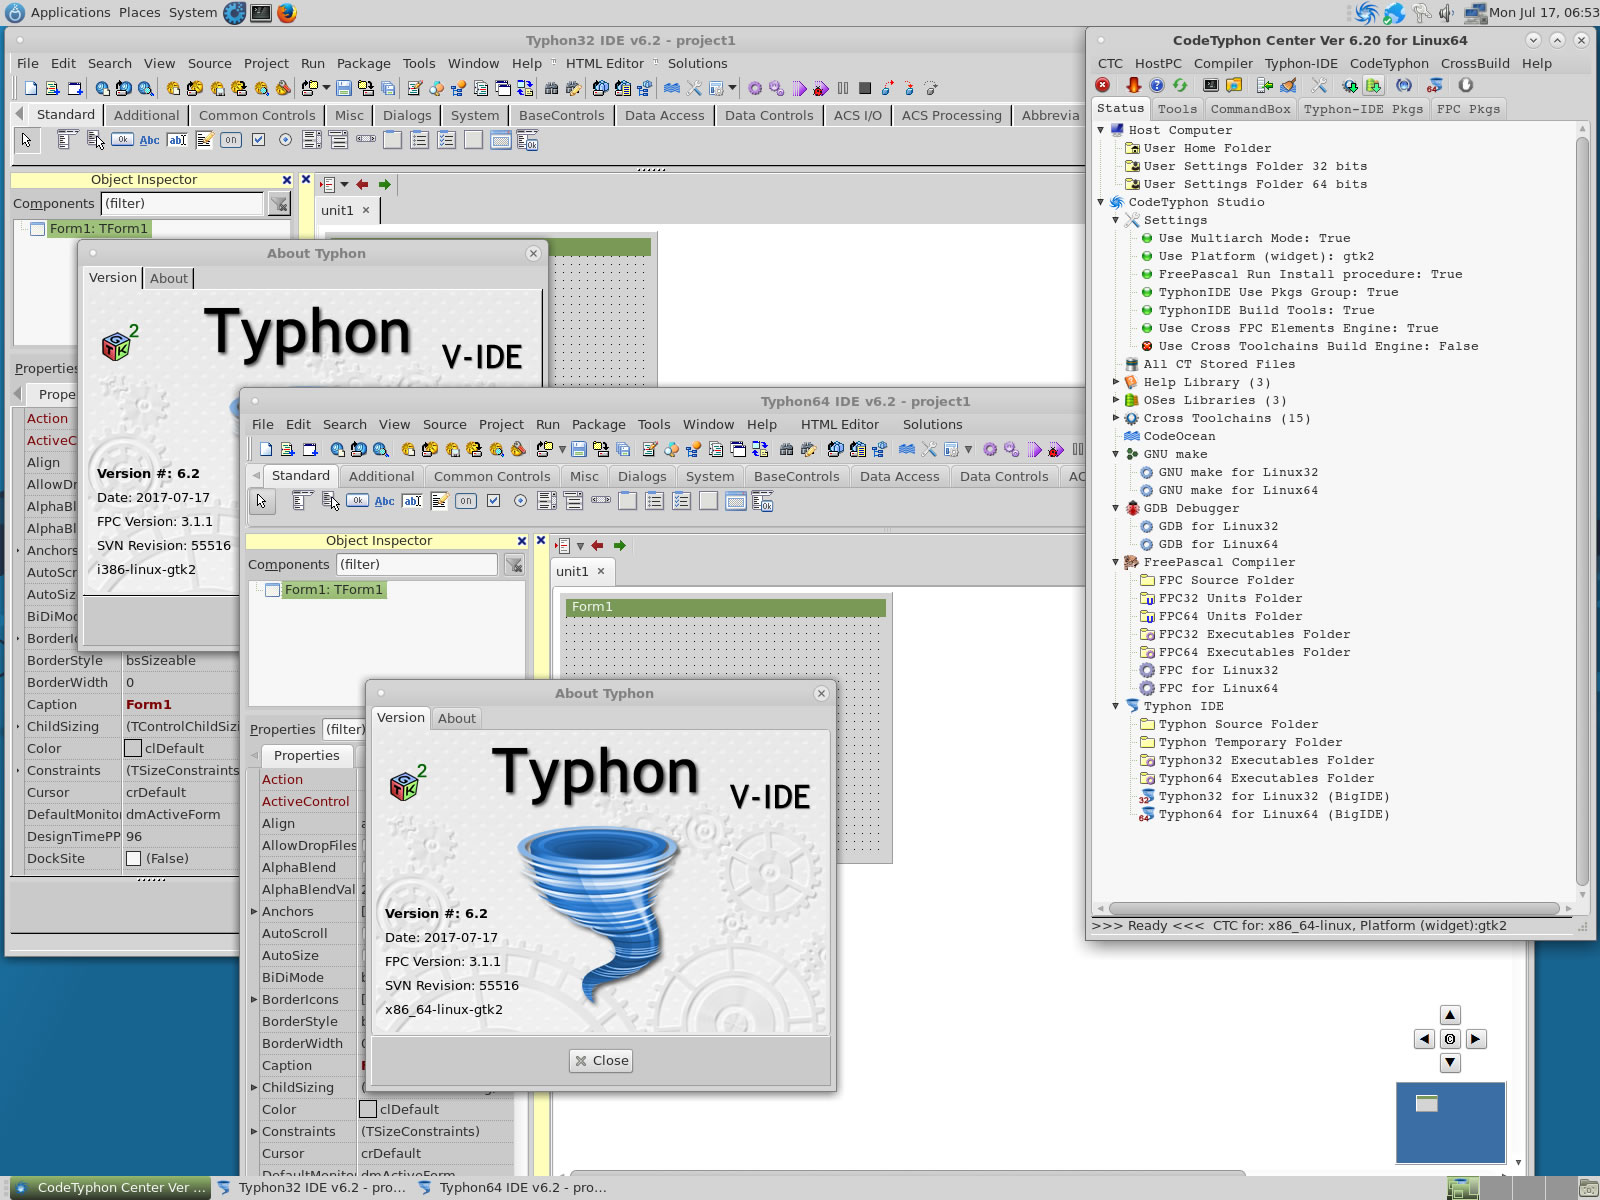Click the filter icon in Typhon64 Object Inspector

click(514, 565)
